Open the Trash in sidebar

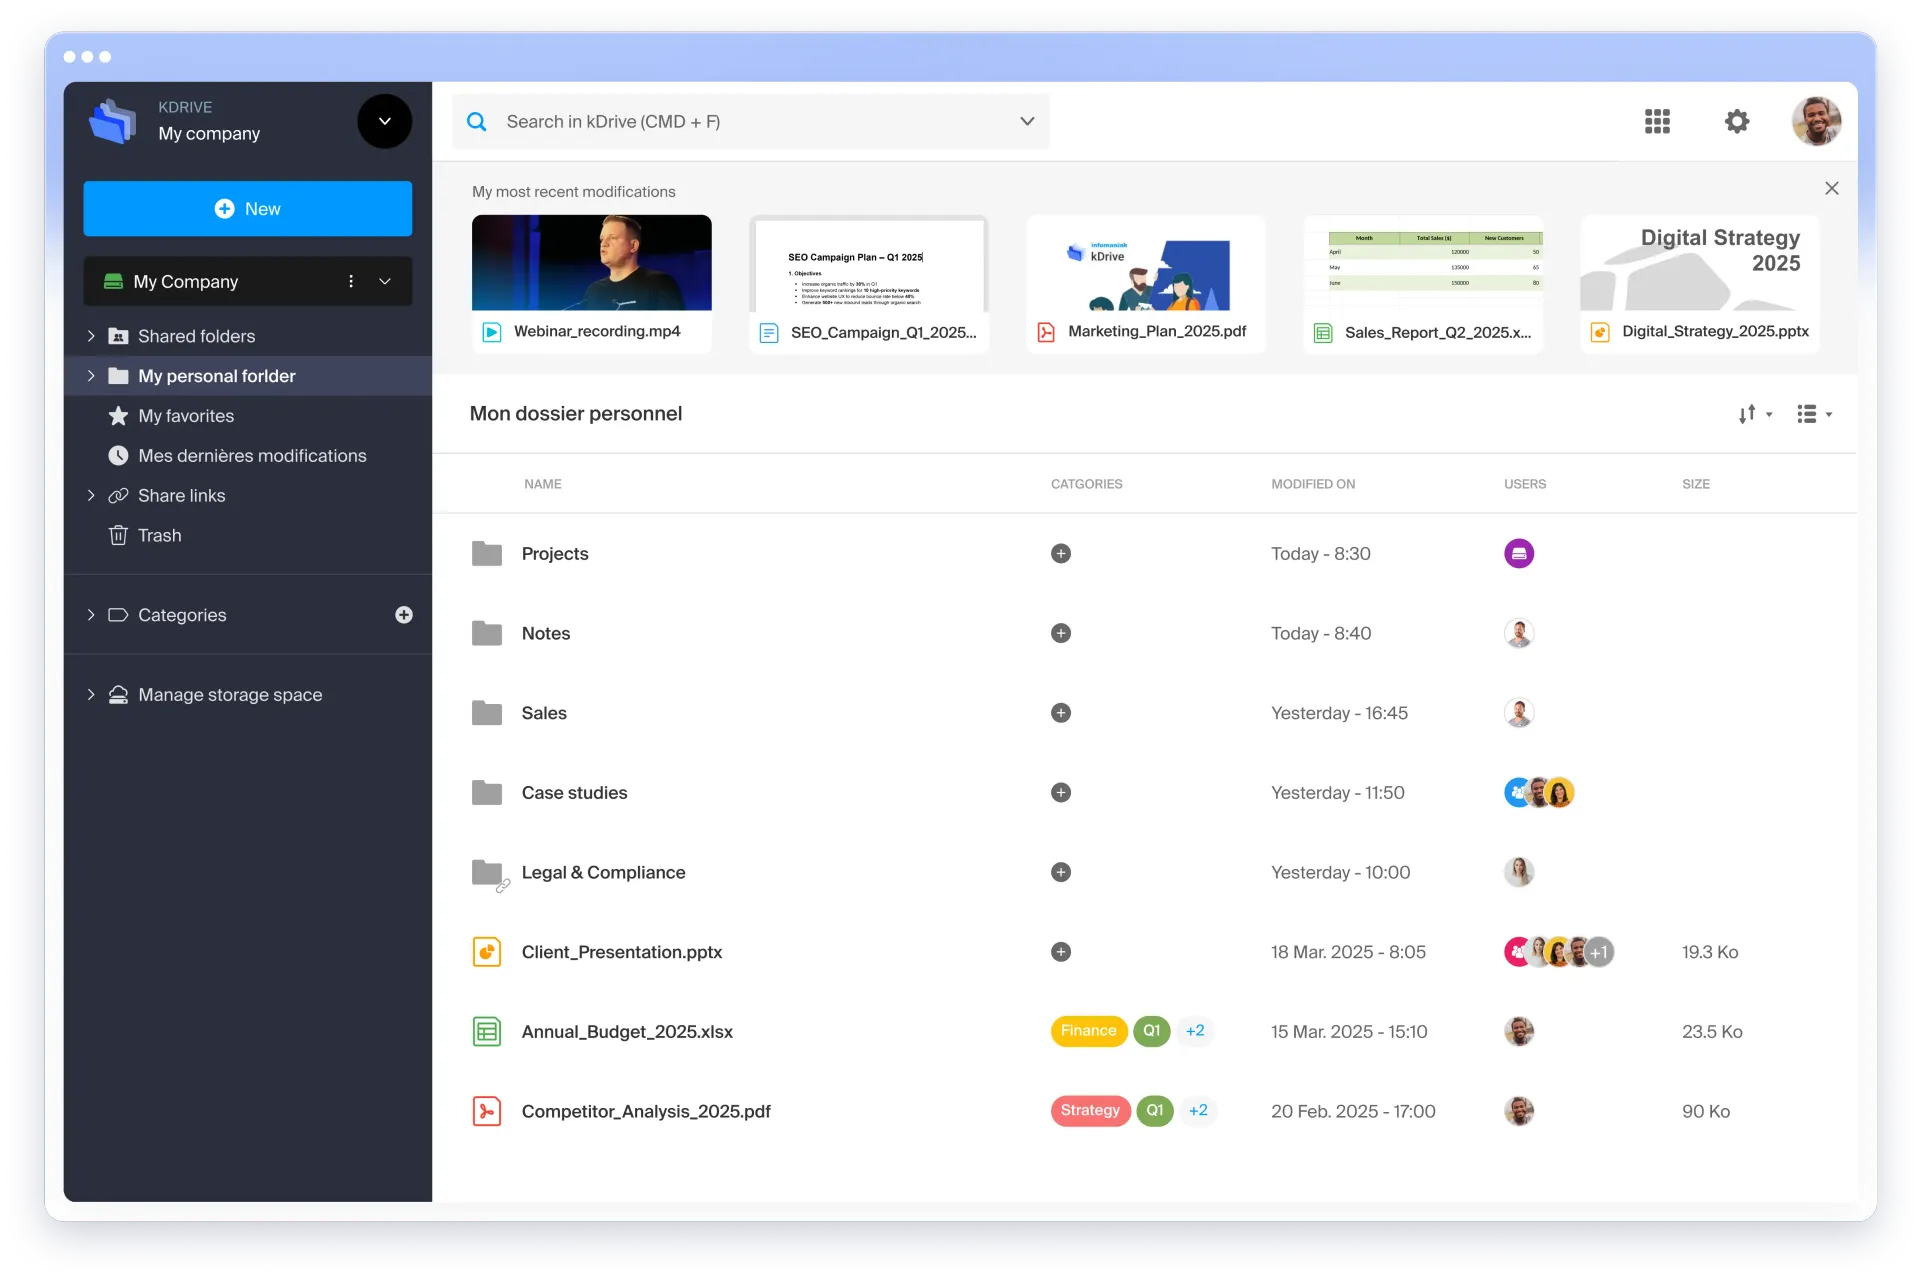(x=159, y=536)
